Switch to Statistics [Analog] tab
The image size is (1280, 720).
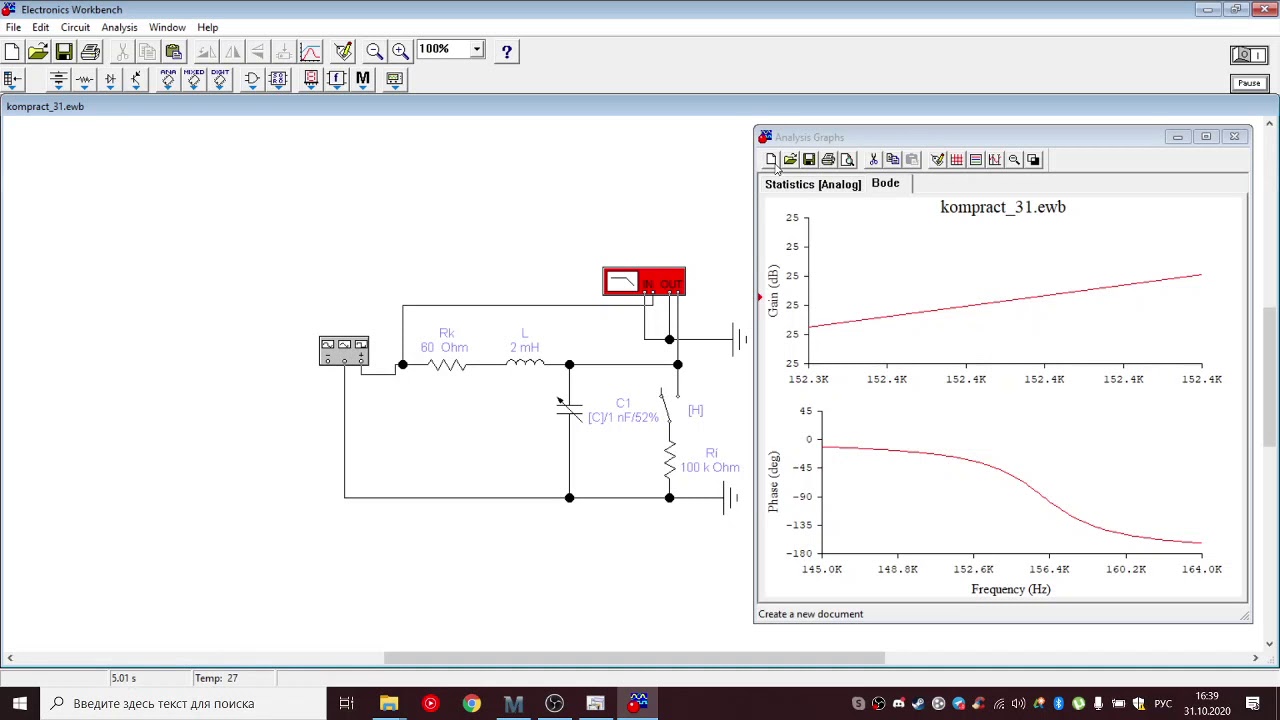point(813,184)
